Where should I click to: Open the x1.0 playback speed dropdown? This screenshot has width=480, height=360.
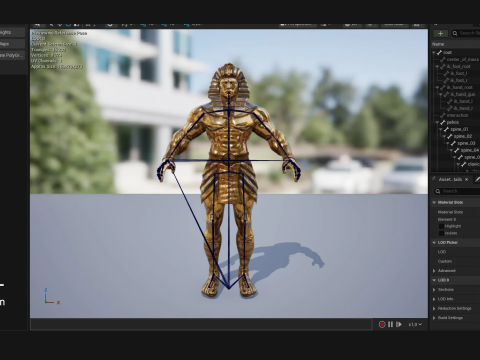coord(415,324)
